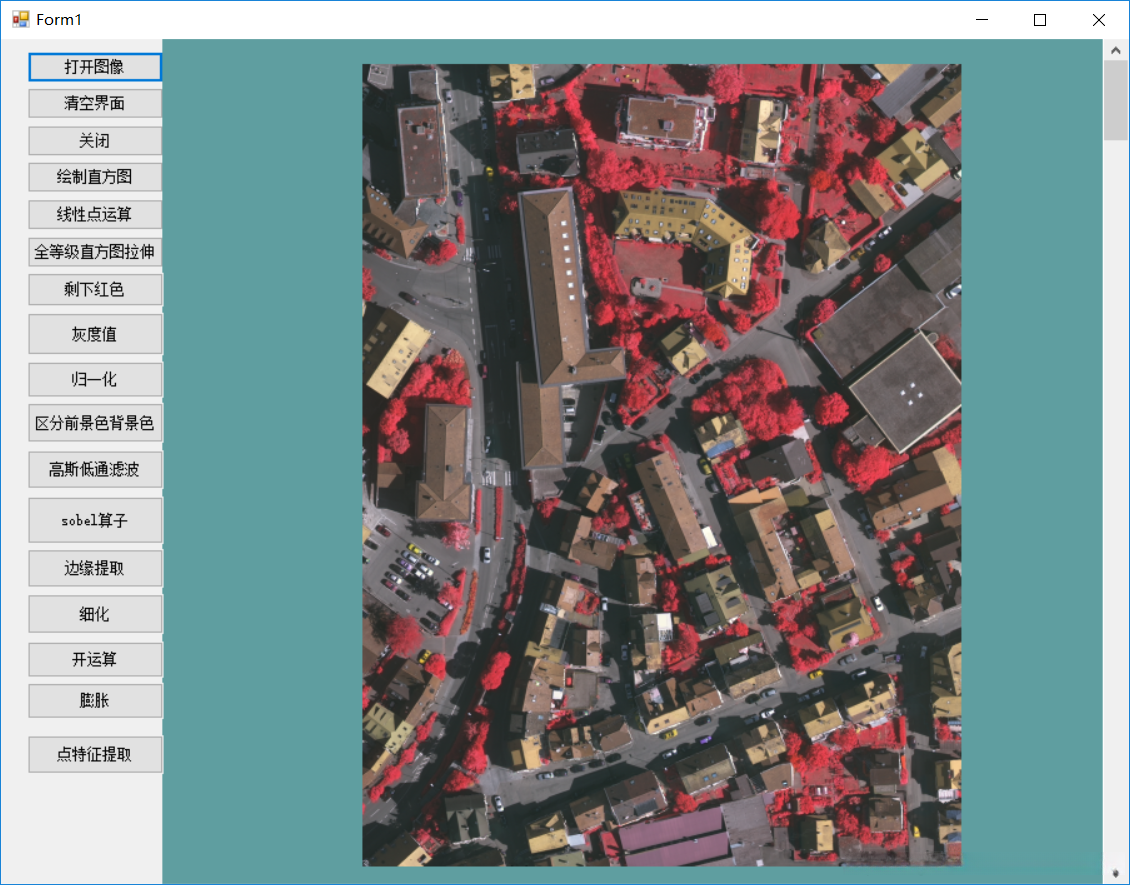This screenshot has width=1130, height=885.
Task: Click the Form1 window icon
Action: [x=20, y=19]
